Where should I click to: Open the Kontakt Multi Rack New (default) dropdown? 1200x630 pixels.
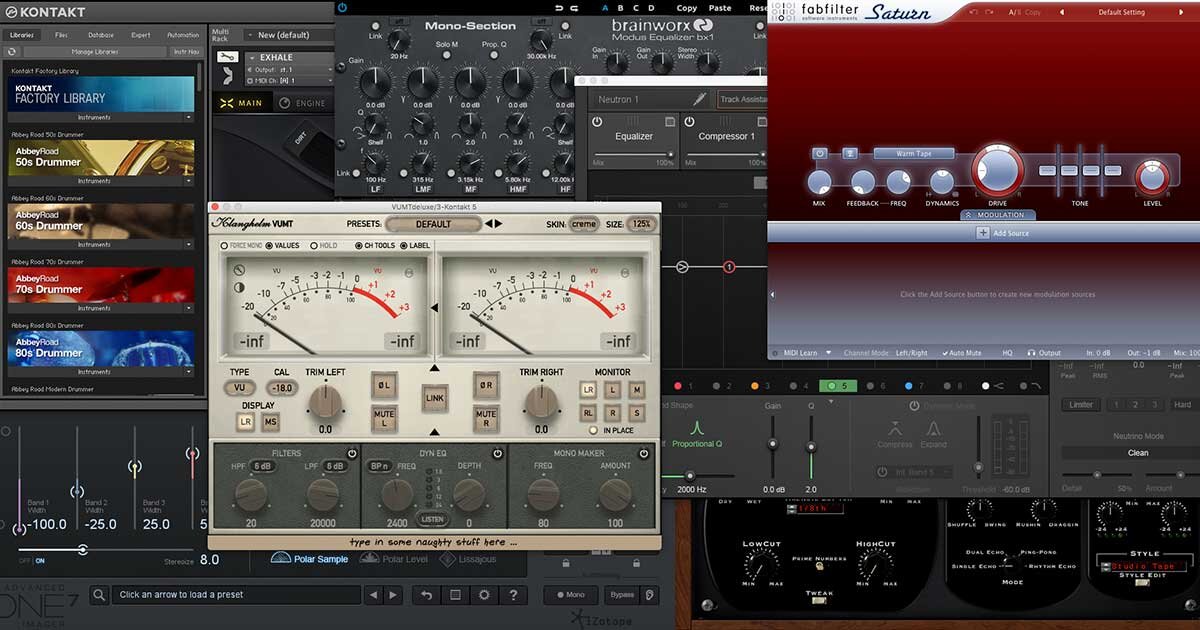click(288, 34)
